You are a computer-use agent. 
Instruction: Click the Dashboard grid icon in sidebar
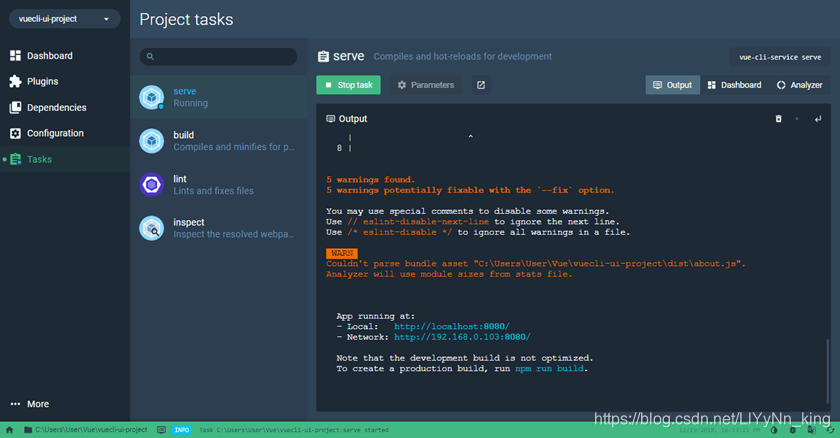click(x=16, y=56)
